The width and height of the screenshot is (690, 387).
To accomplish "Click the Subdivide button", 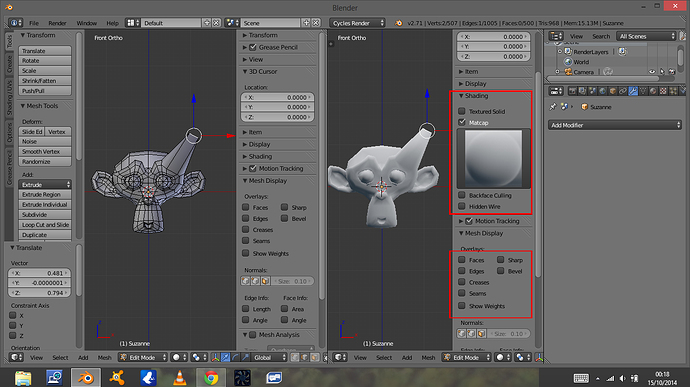I will 45,214.
